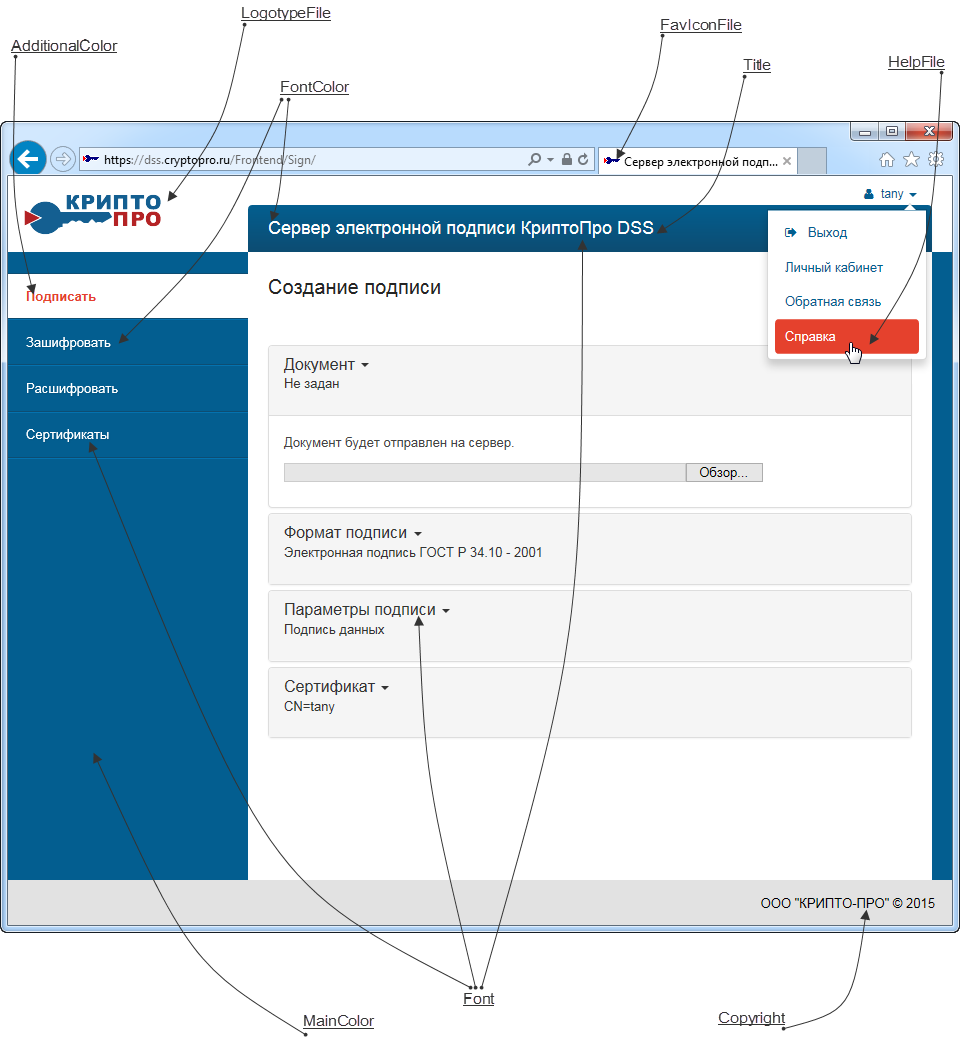
Task: Click the search magnifier in address bar
Action: (534, 159)
